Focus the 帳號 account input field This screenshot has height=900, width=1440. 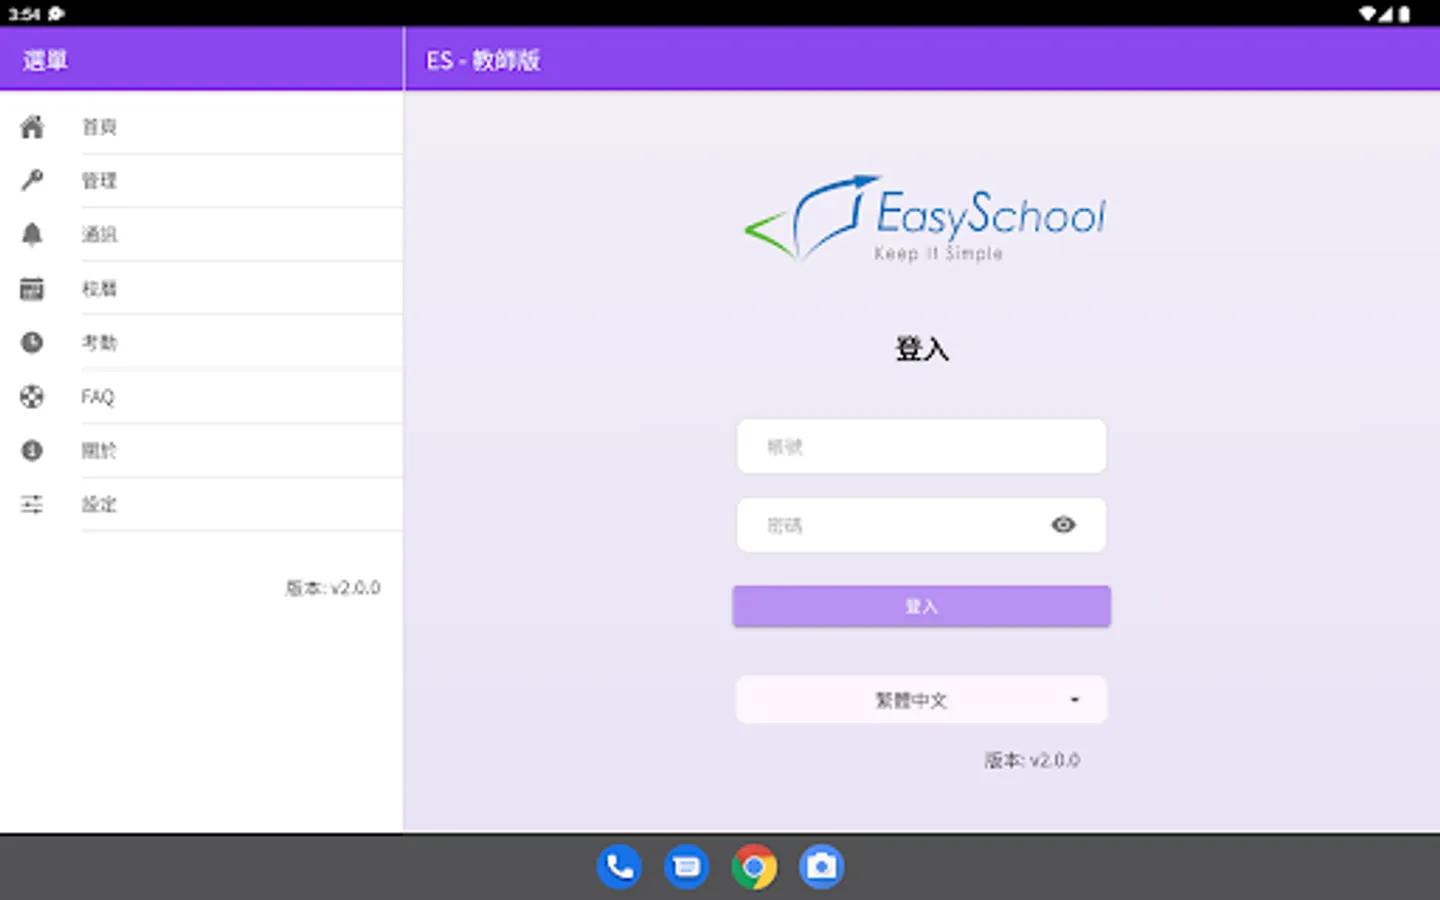tap(921, 446)
